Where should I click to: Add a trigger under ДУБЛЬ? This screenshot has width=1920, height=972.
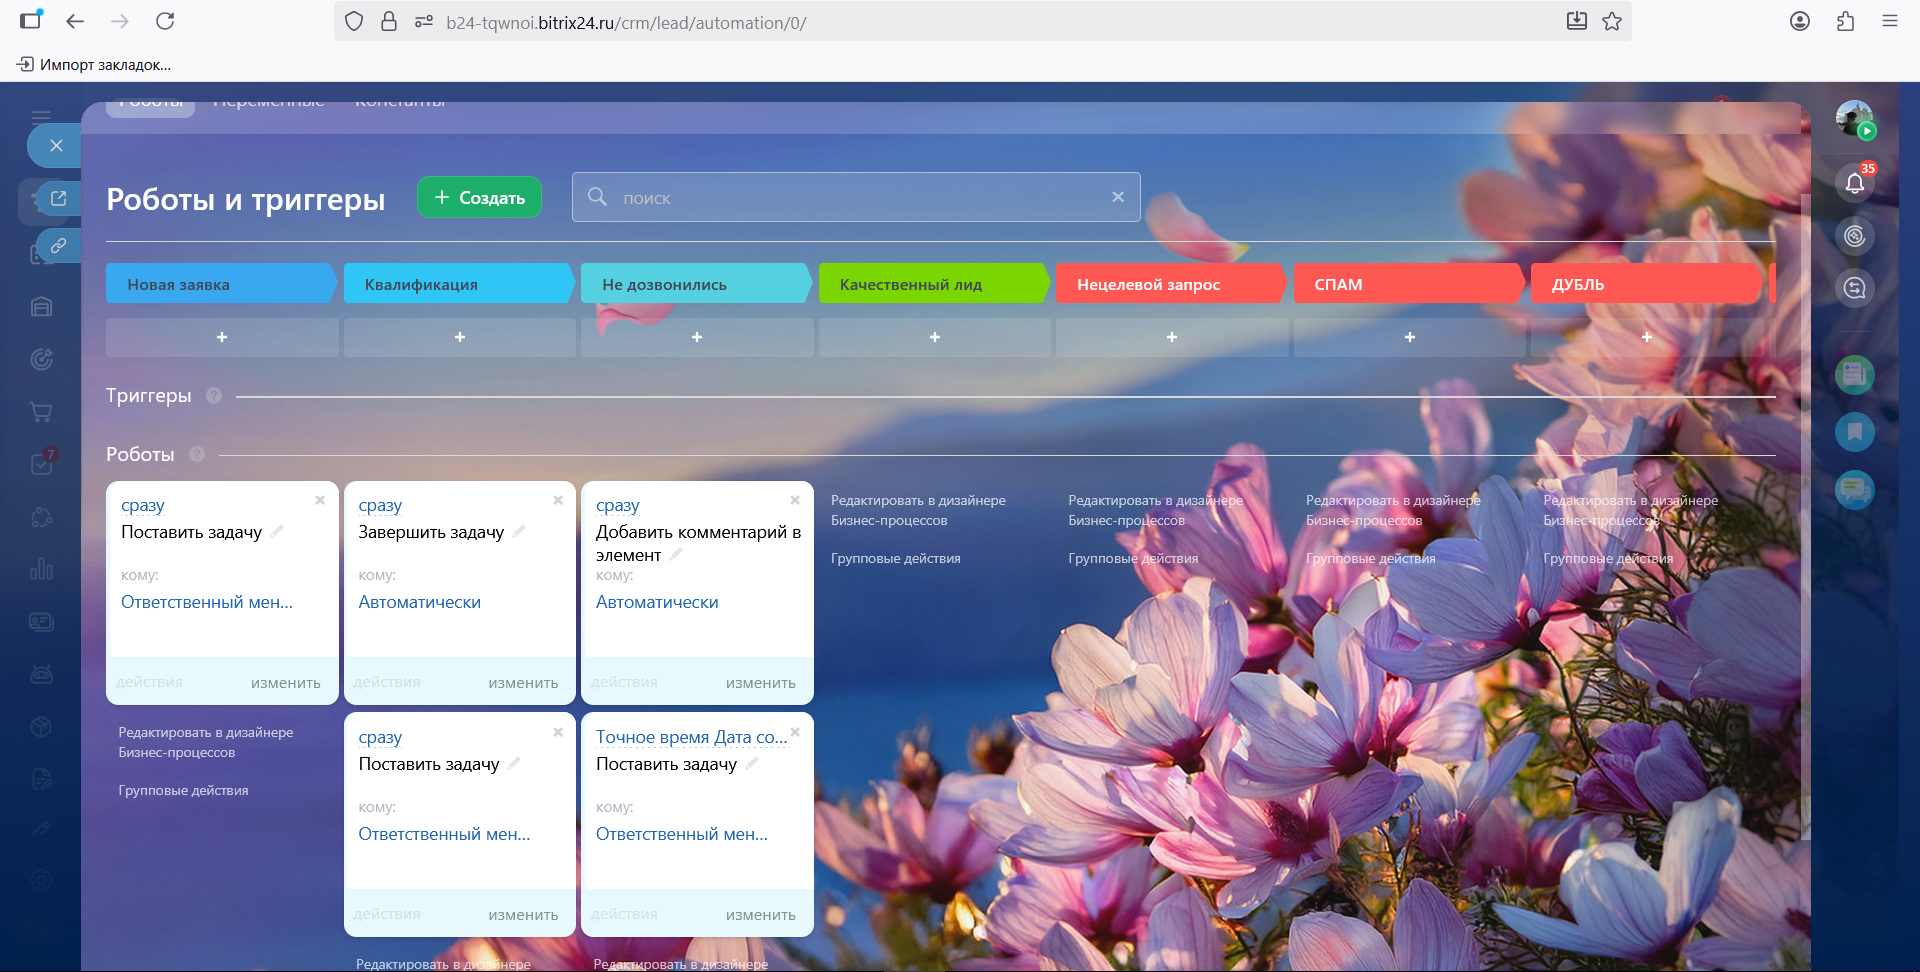1647,337
